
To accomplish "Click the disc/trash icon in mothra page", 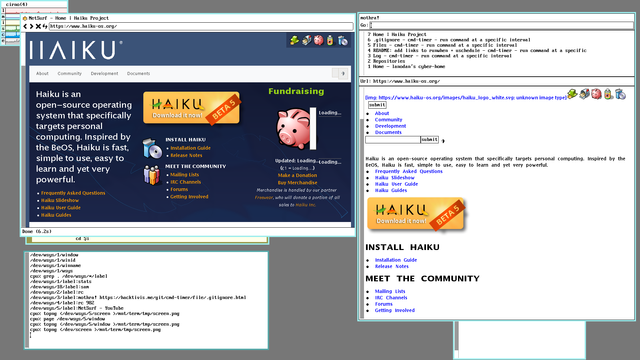I will click(x=620, y=94).
